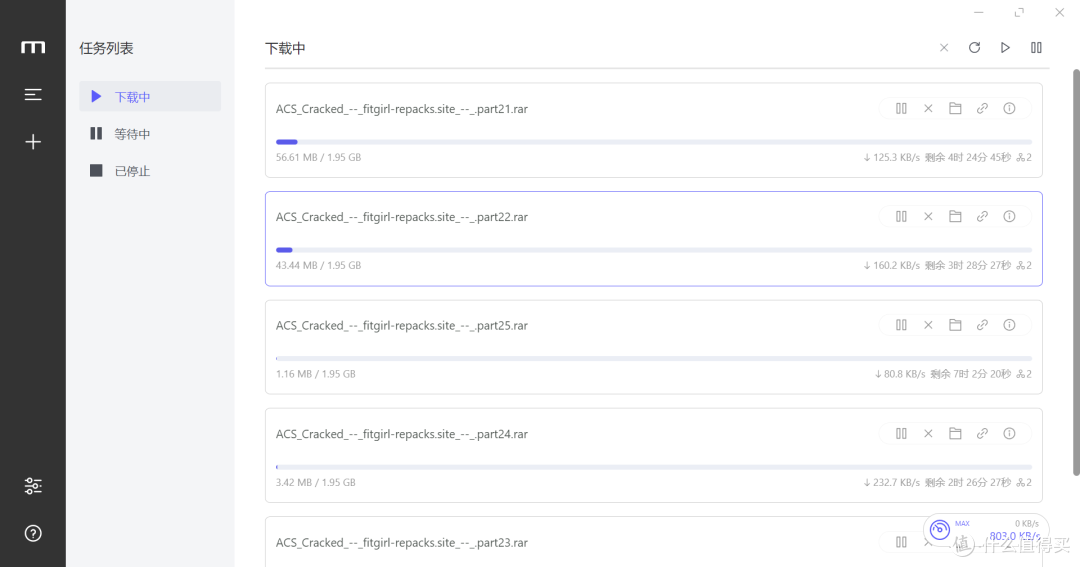Select 下载中 downloading tab
The image size is (1080, 567).
[150, 96]
